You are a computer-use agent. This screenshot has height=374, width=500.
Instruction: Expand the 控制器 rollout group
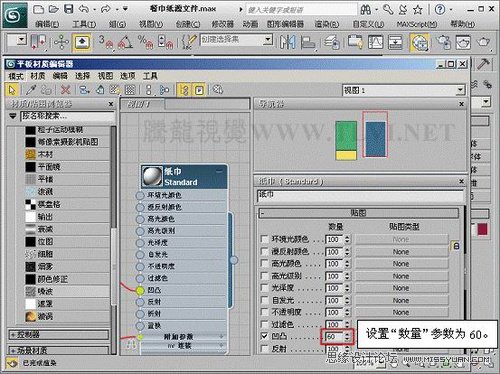(59, 334)
